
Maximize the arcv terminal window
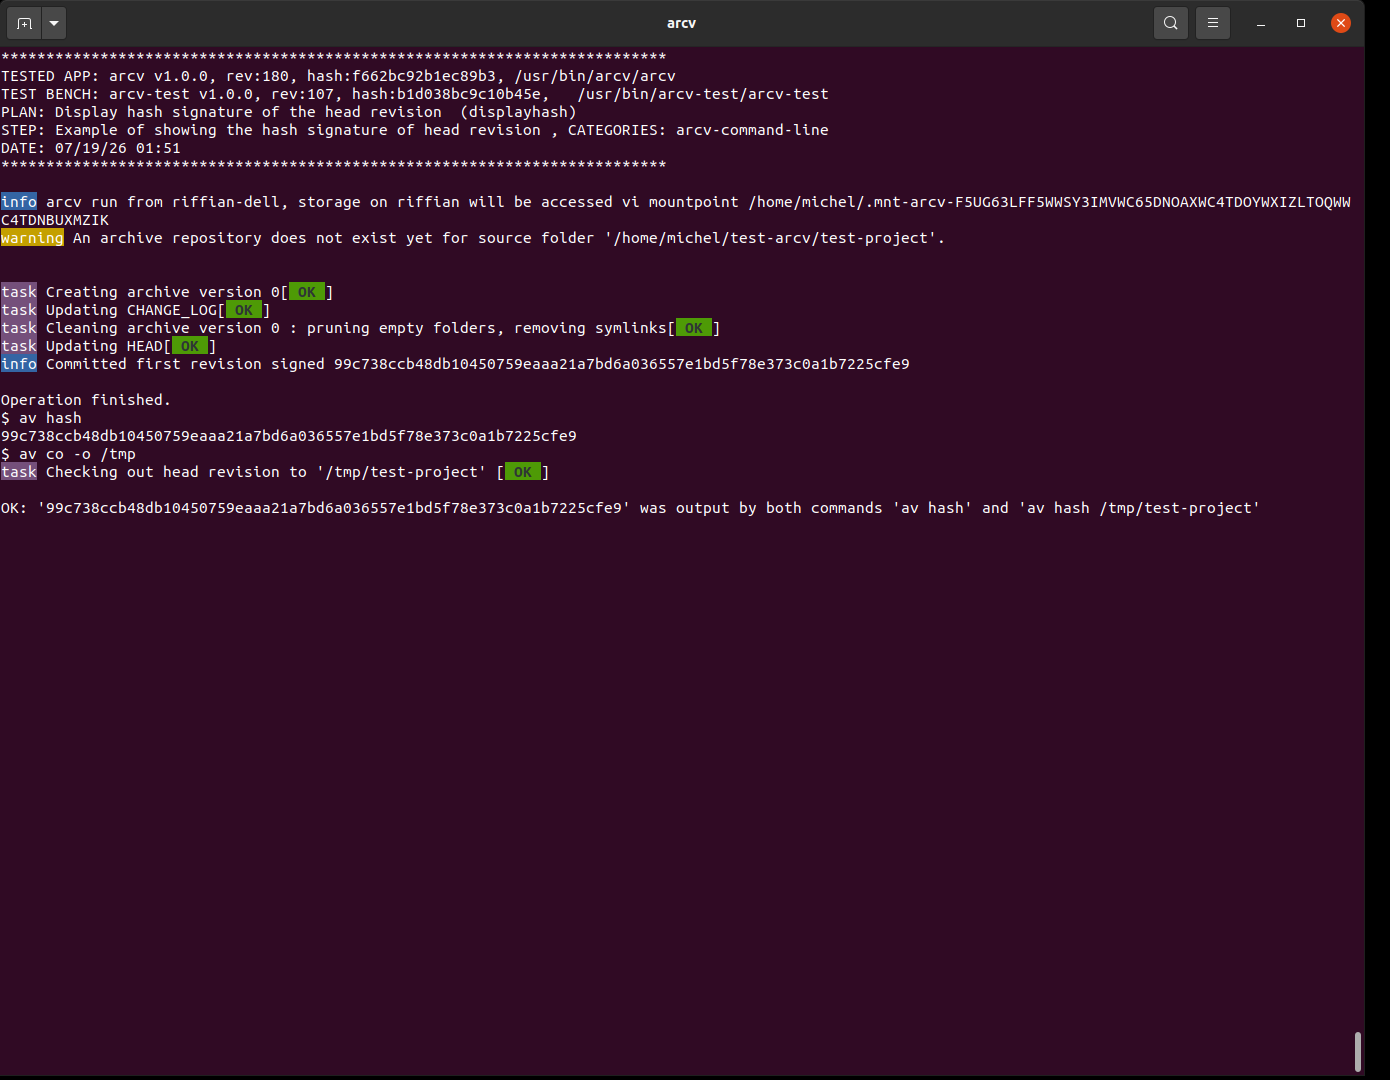(x=1301, y=22)
